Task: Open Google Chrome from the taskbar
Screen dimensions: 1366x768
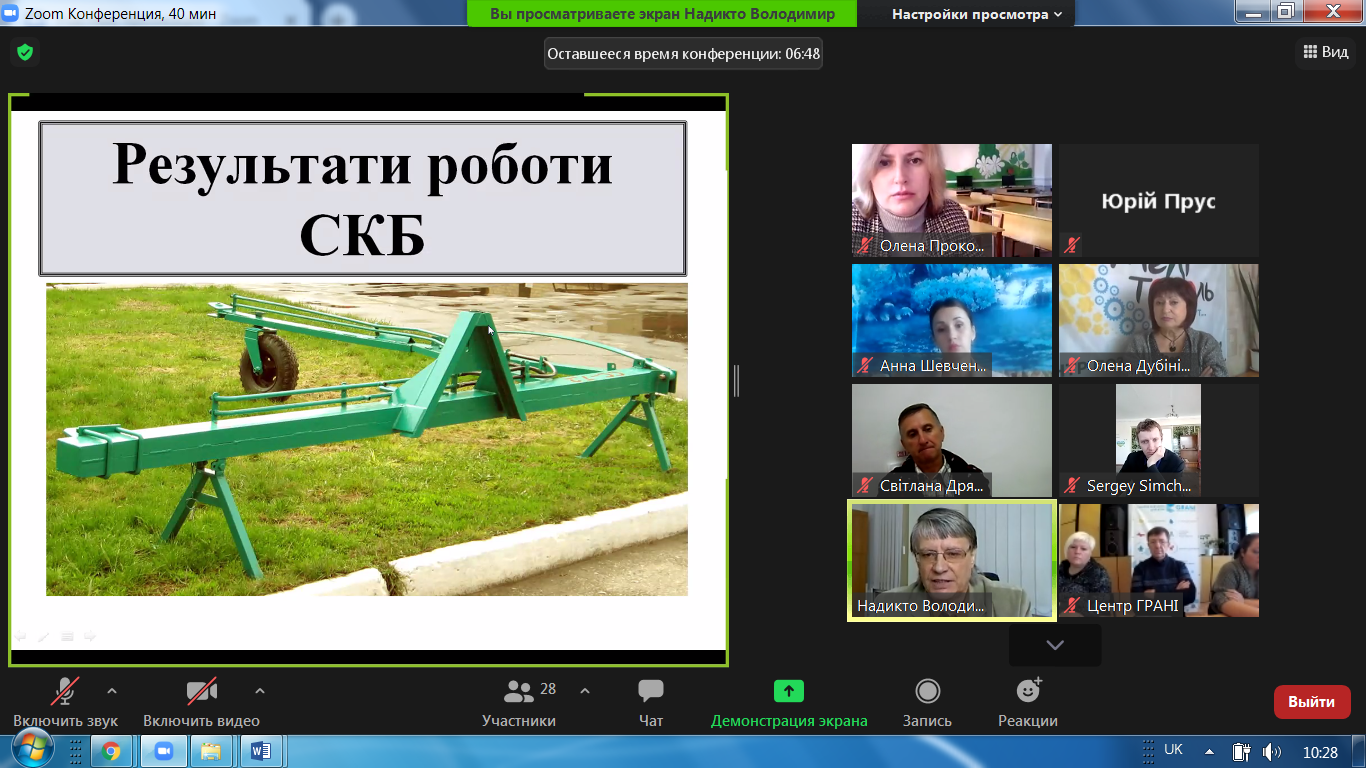Action: point(111,751)
